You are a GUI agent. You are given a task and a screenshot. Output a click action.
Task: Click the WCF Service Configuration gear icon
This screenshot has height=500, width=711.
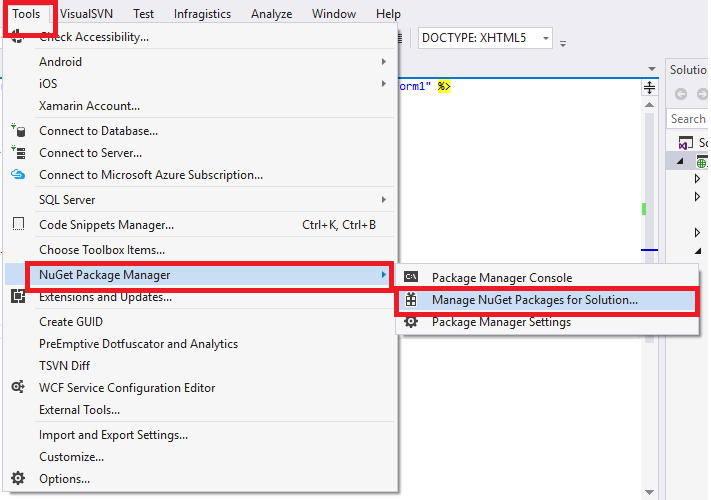18,387
